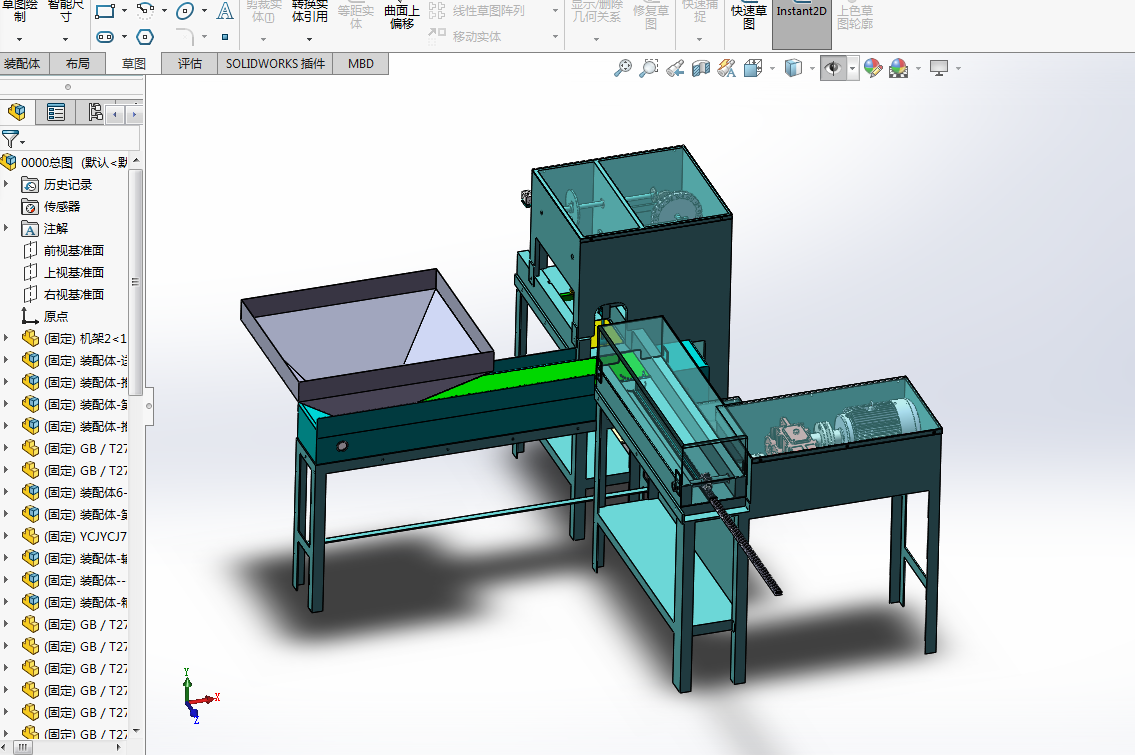Switch to the 评估 tab
The width and height of the screenshot is (1135, 755).
[x=190, y=64]
